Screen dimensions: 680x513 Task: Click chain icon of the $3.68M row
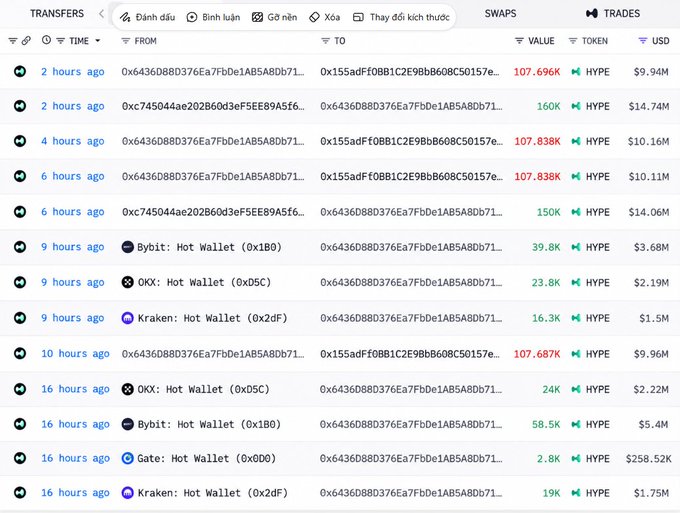coord(20,247)
